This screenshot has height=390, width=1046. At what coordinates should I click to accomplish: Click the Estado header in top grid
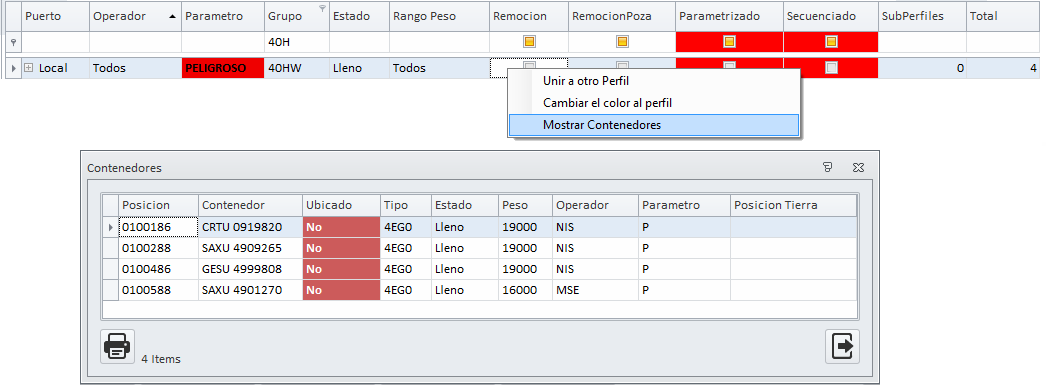359,16
